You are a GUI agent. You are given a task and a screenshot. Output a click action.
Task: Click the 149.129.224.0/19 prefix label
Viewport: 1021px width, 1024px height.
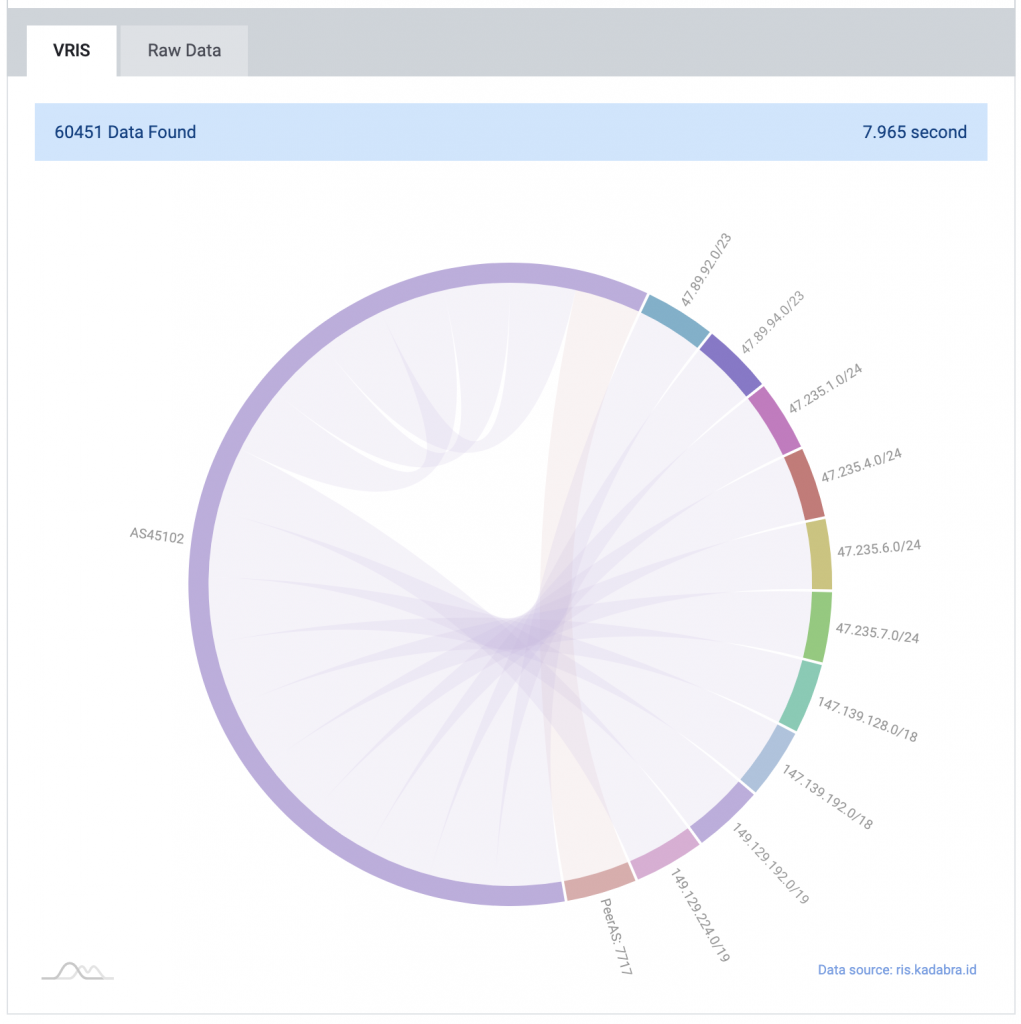[700, 915]
